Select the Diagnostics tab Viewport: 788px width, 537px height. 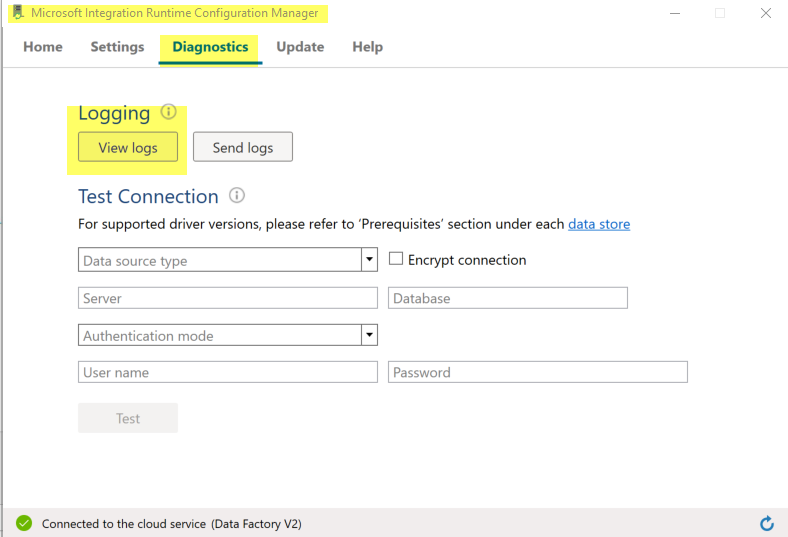pos(210,47)
